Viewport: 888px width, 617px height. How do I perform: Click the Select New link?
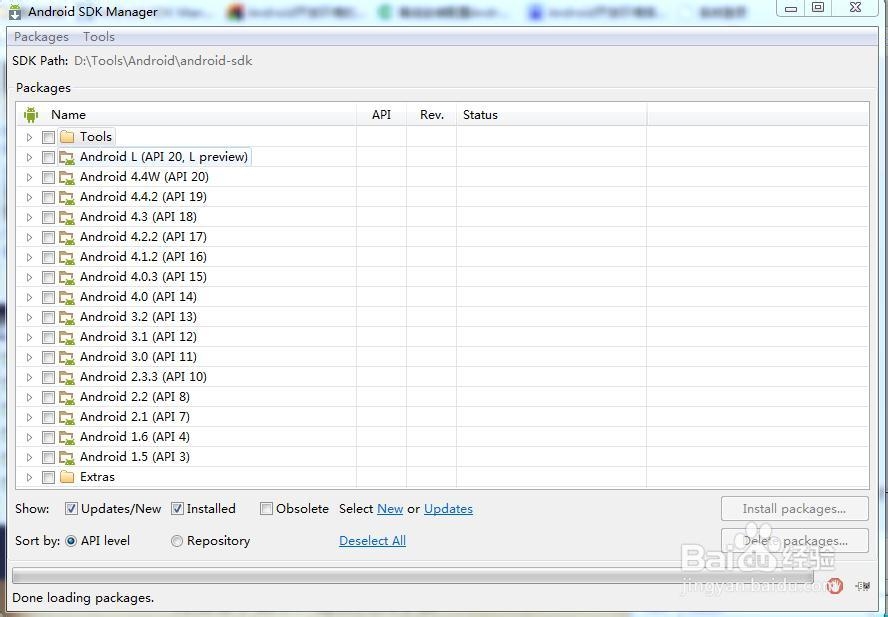click(x=390, y=509)
